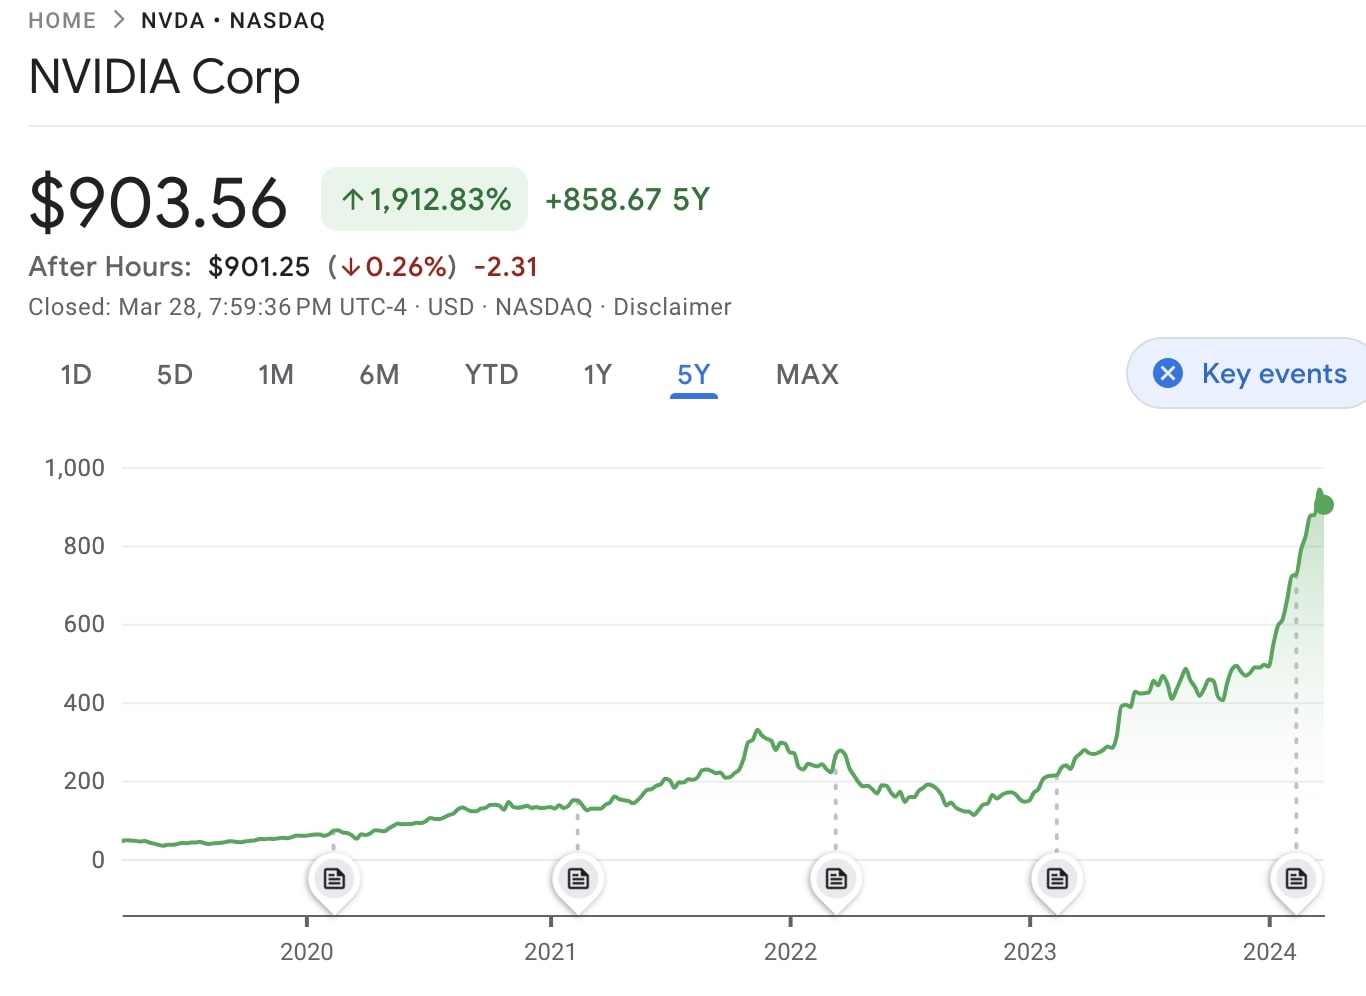The image size is (1366, 996).
Task: Switch to the 5D chart view
Action: (x=175, y=374)
